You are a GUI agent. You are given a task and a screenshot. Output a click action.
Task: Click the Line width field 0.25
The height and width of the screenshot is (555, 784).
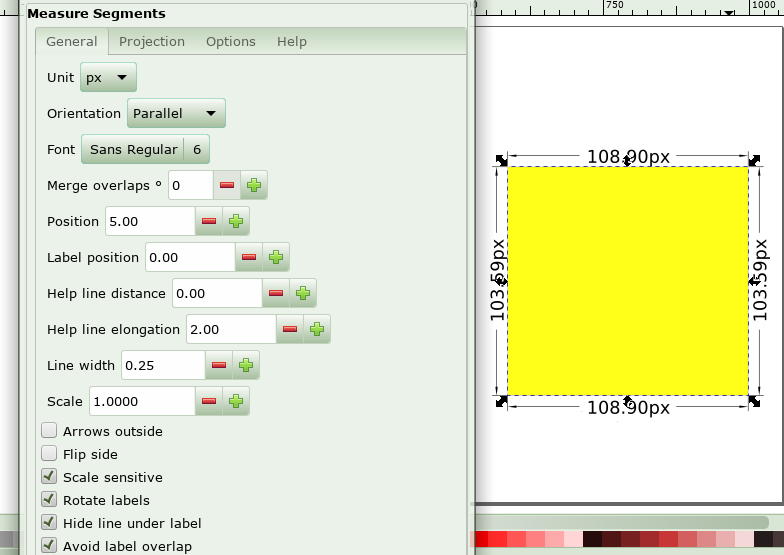coord(163,365)
